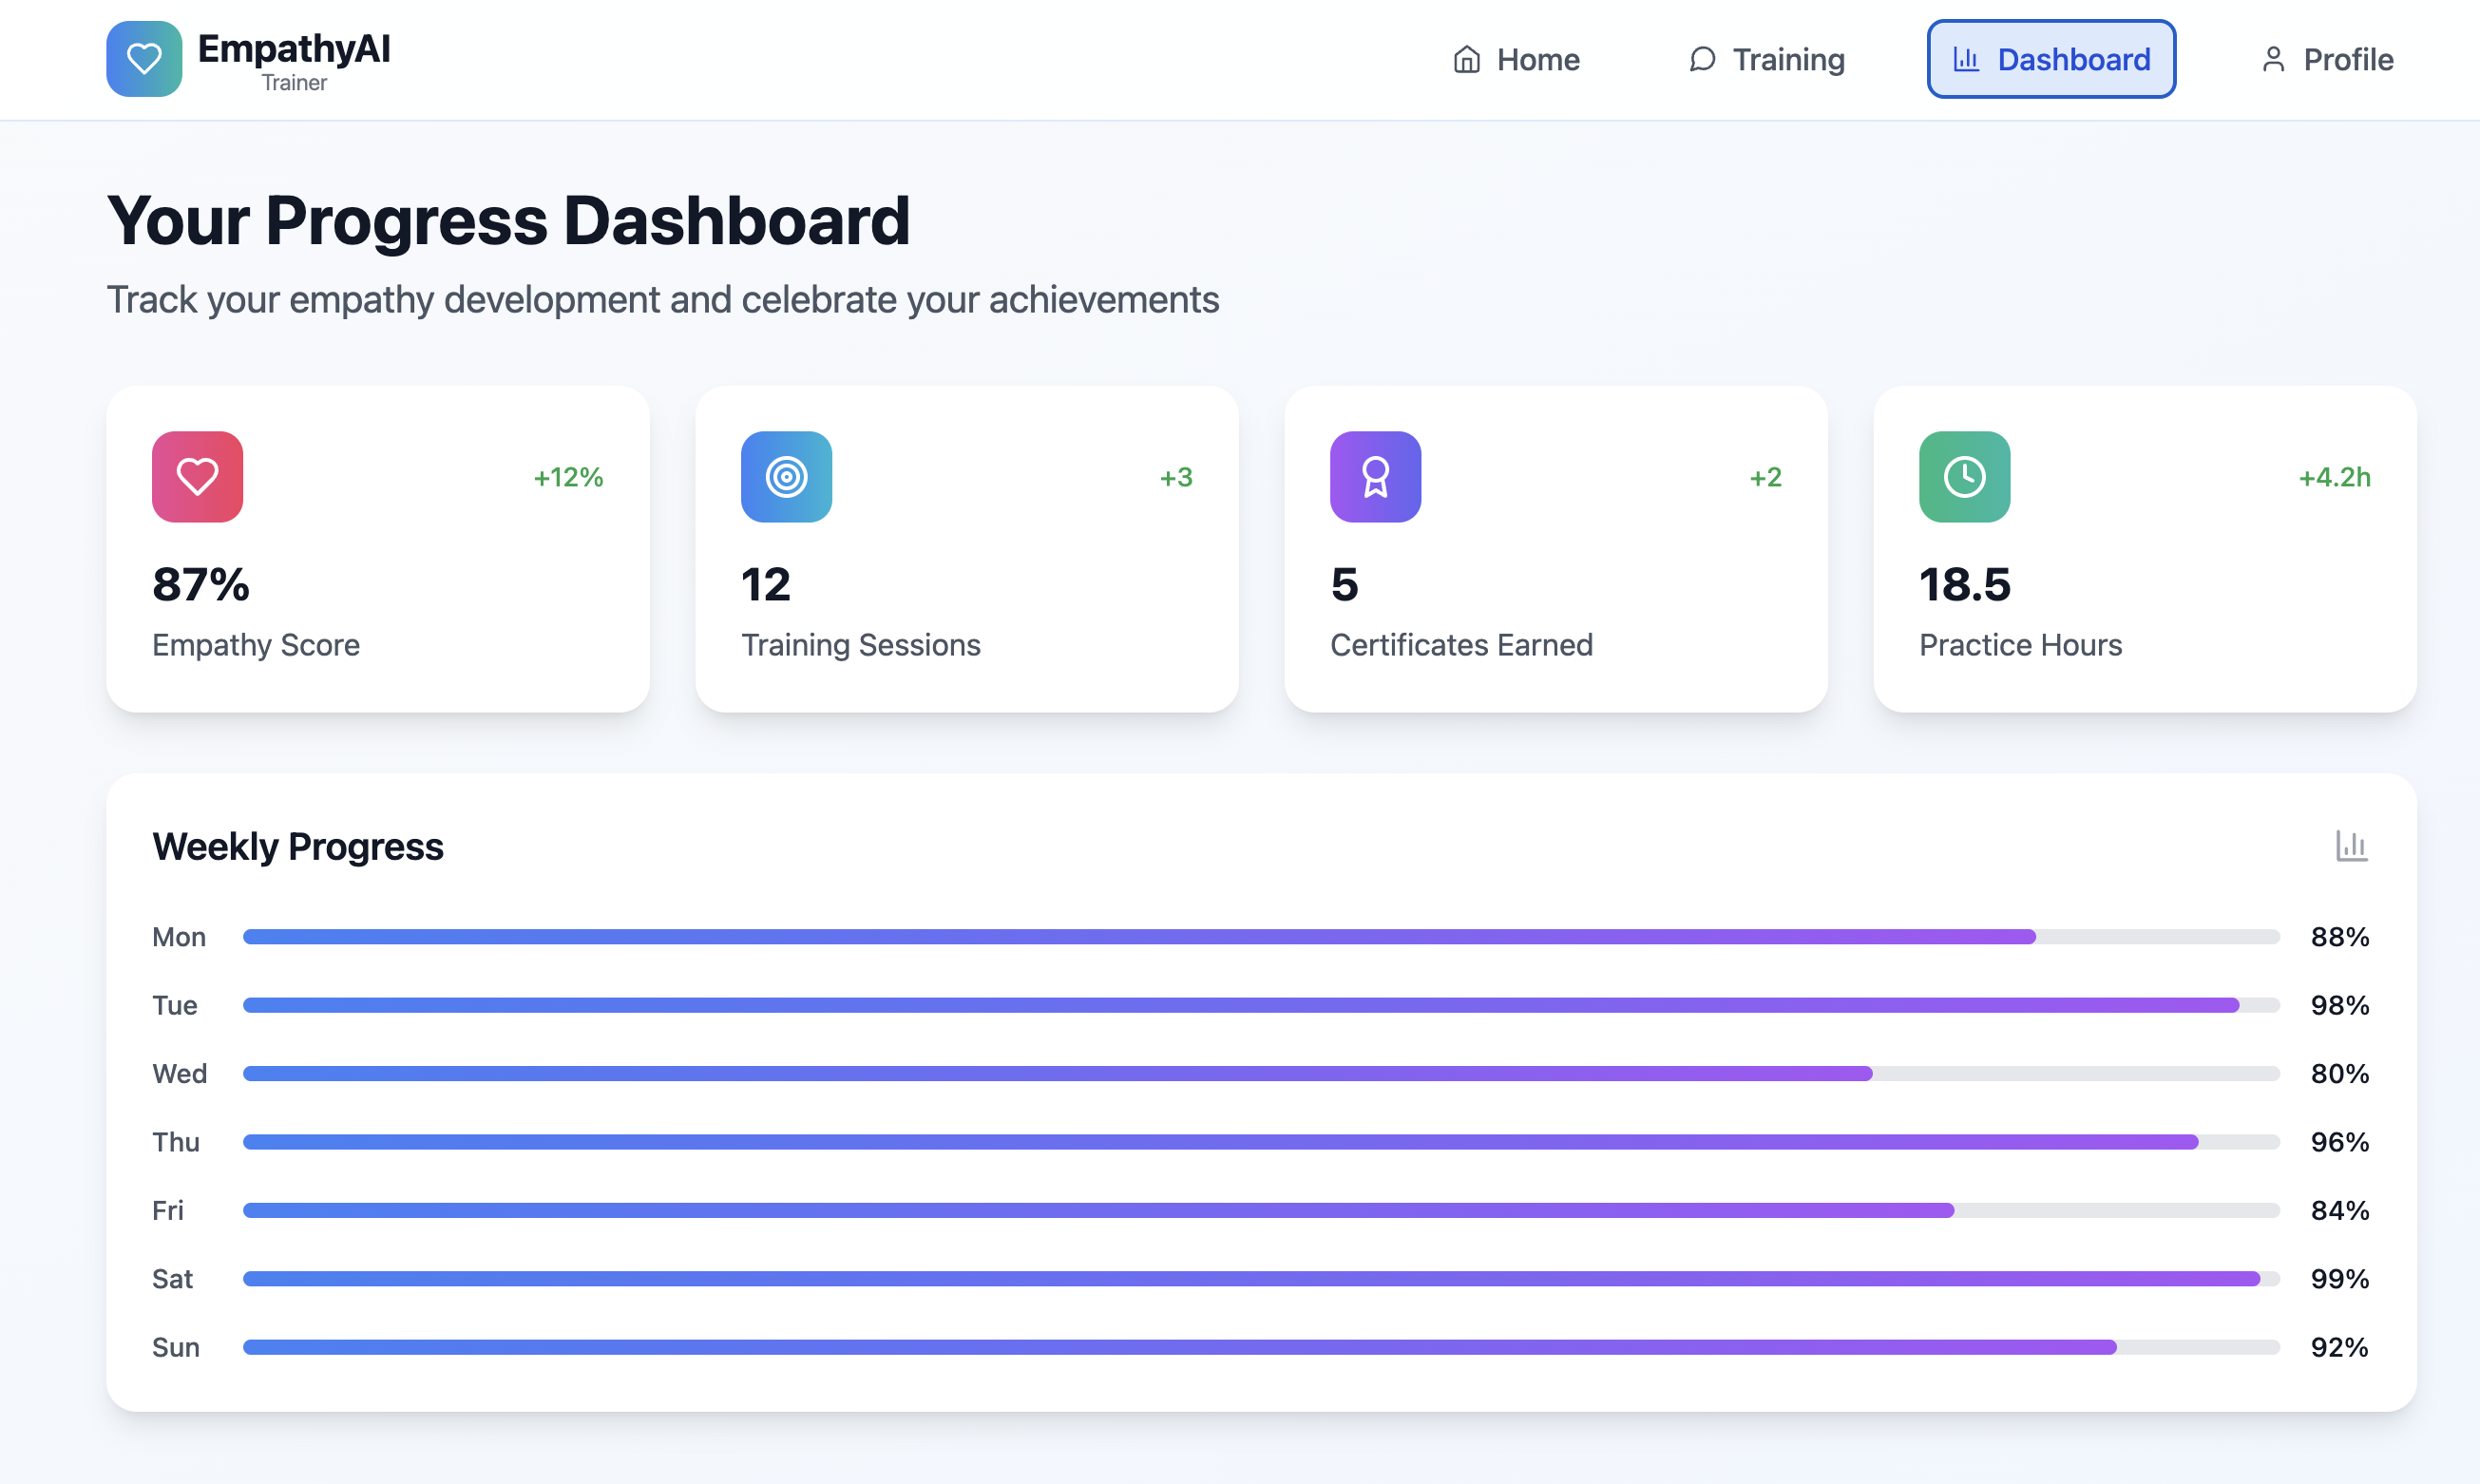Open the Dashboard navigation tab

point(2051,60)
